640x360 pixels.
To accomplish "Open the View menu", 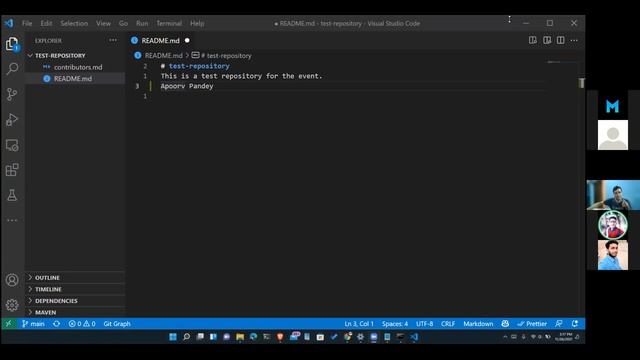I will coord(103,23).
